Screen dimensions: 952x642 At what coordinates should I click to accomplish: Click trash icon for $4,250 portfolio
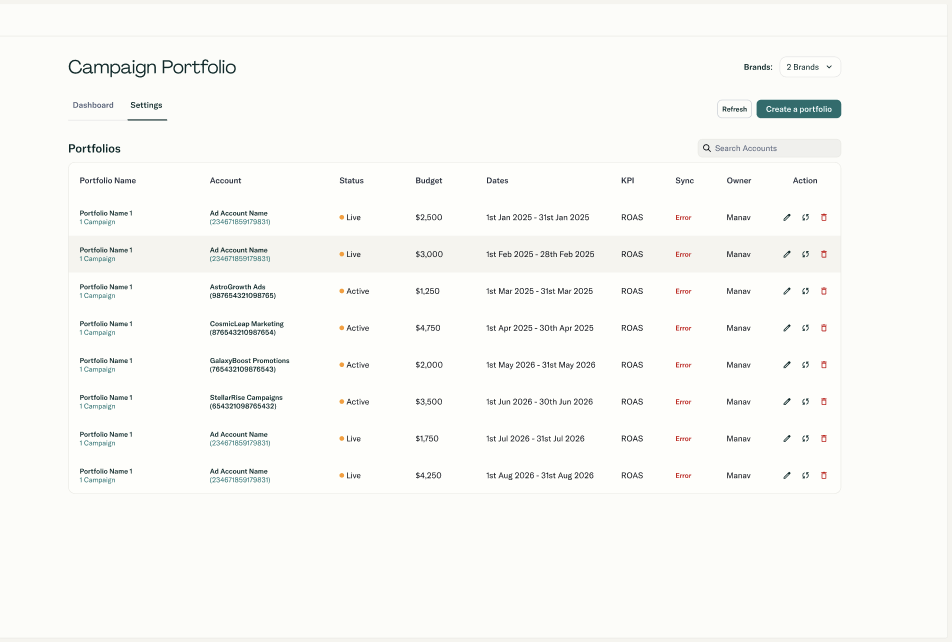824,476
